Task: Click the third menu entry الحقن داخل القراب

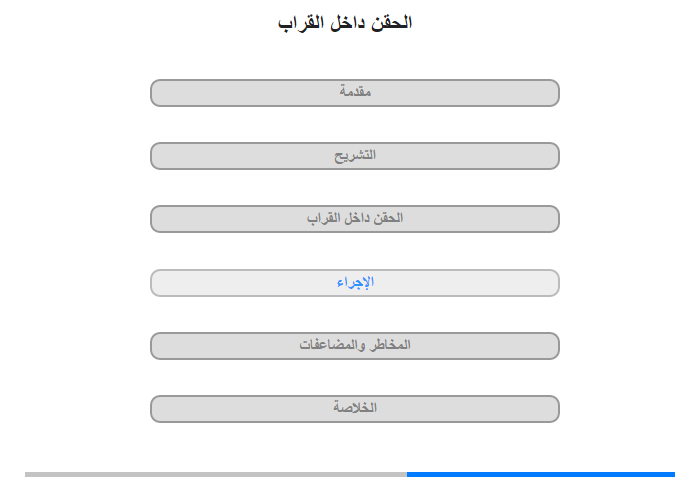Action: click(x=355, y=218)
